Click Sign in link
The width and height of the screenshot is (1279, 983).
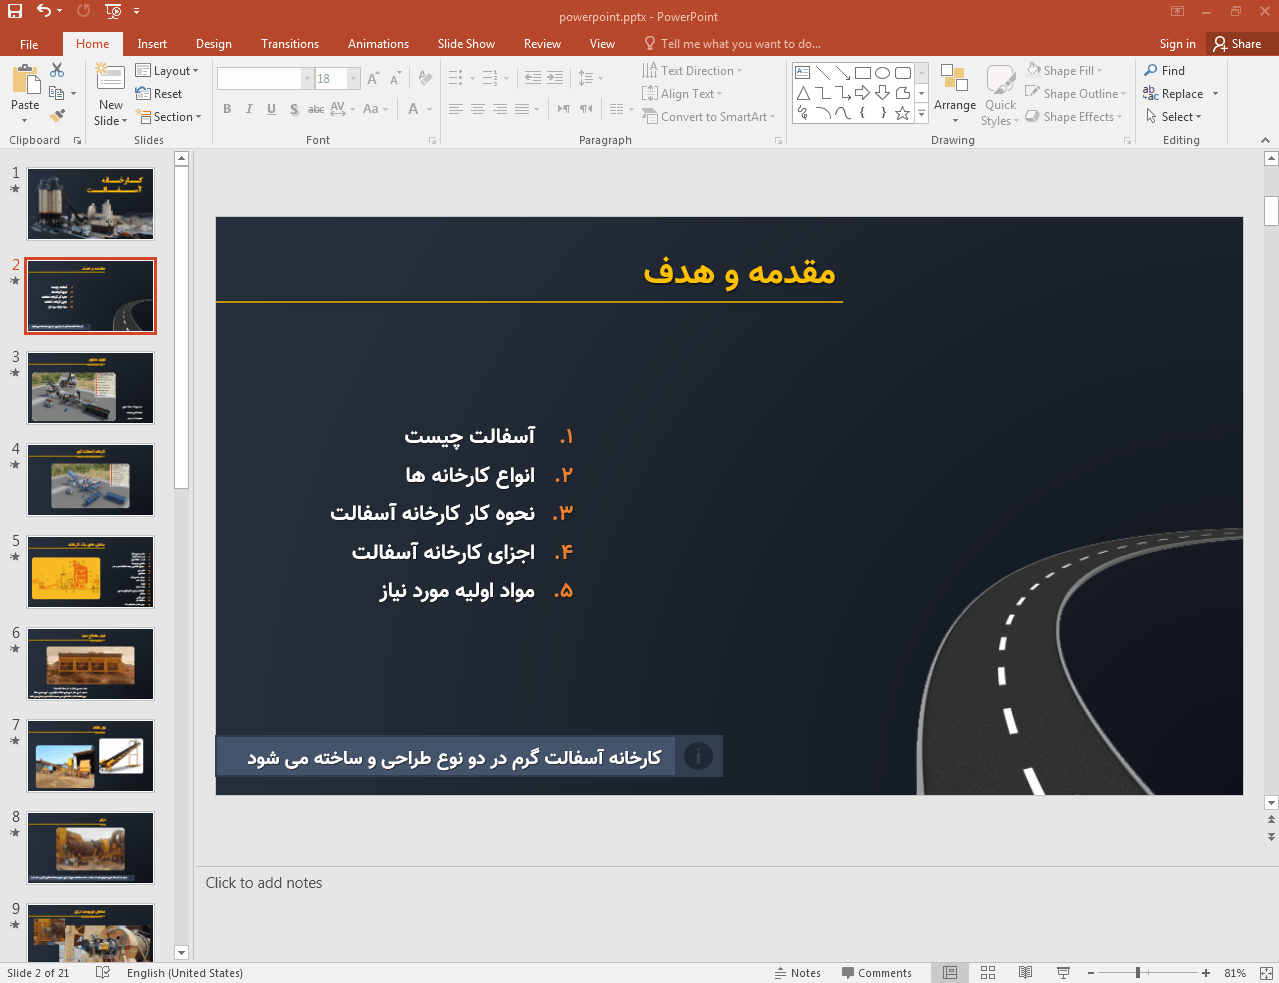point(1177,44)
